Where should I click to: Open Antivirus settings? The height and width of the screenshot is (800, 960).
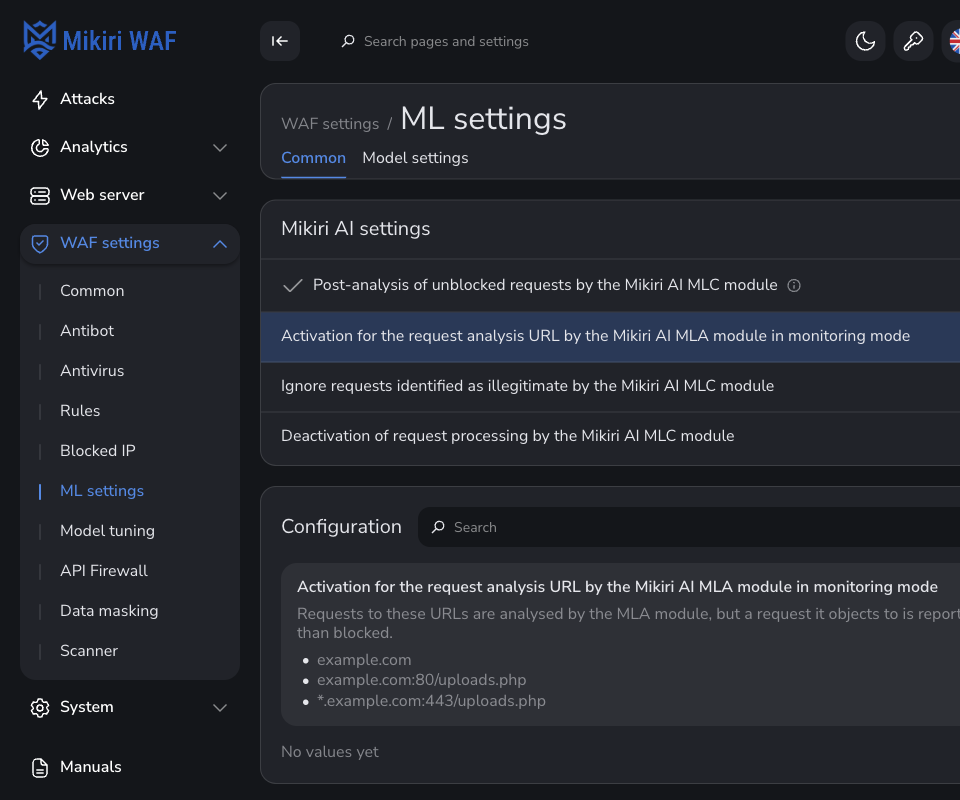point(92,371)
